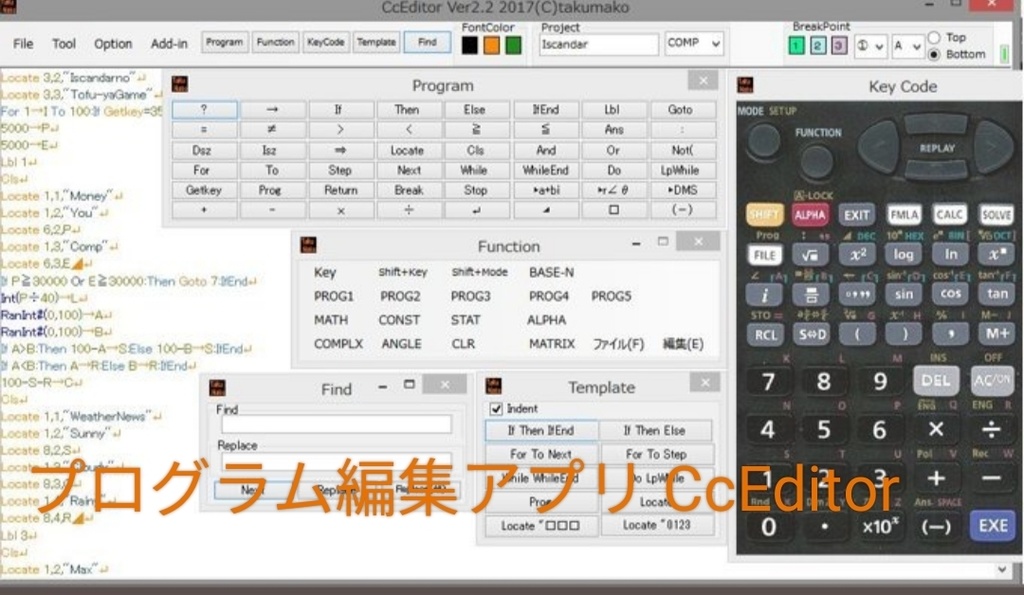Open the Option menu
The image size is (1024, 595).
[x=112, y=44]
